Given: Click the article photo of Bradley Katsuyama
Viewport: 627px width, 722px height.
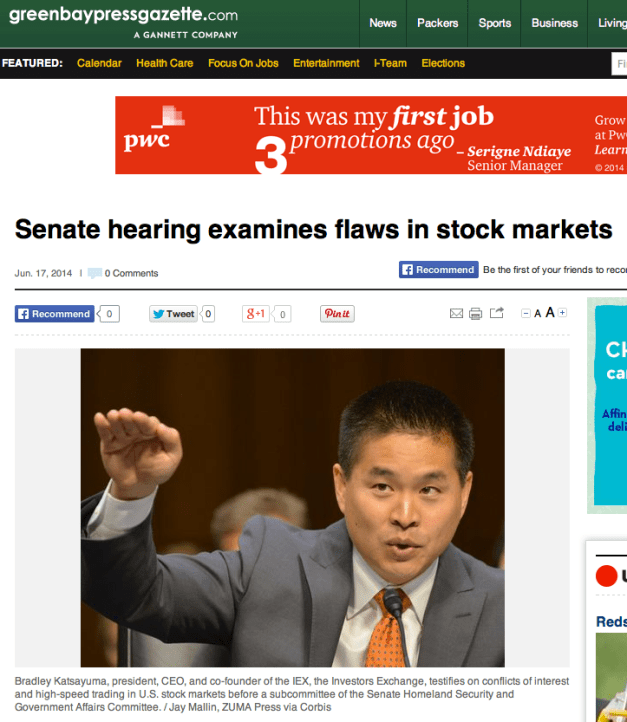Looking at the screenshot, I should point(292,507).
